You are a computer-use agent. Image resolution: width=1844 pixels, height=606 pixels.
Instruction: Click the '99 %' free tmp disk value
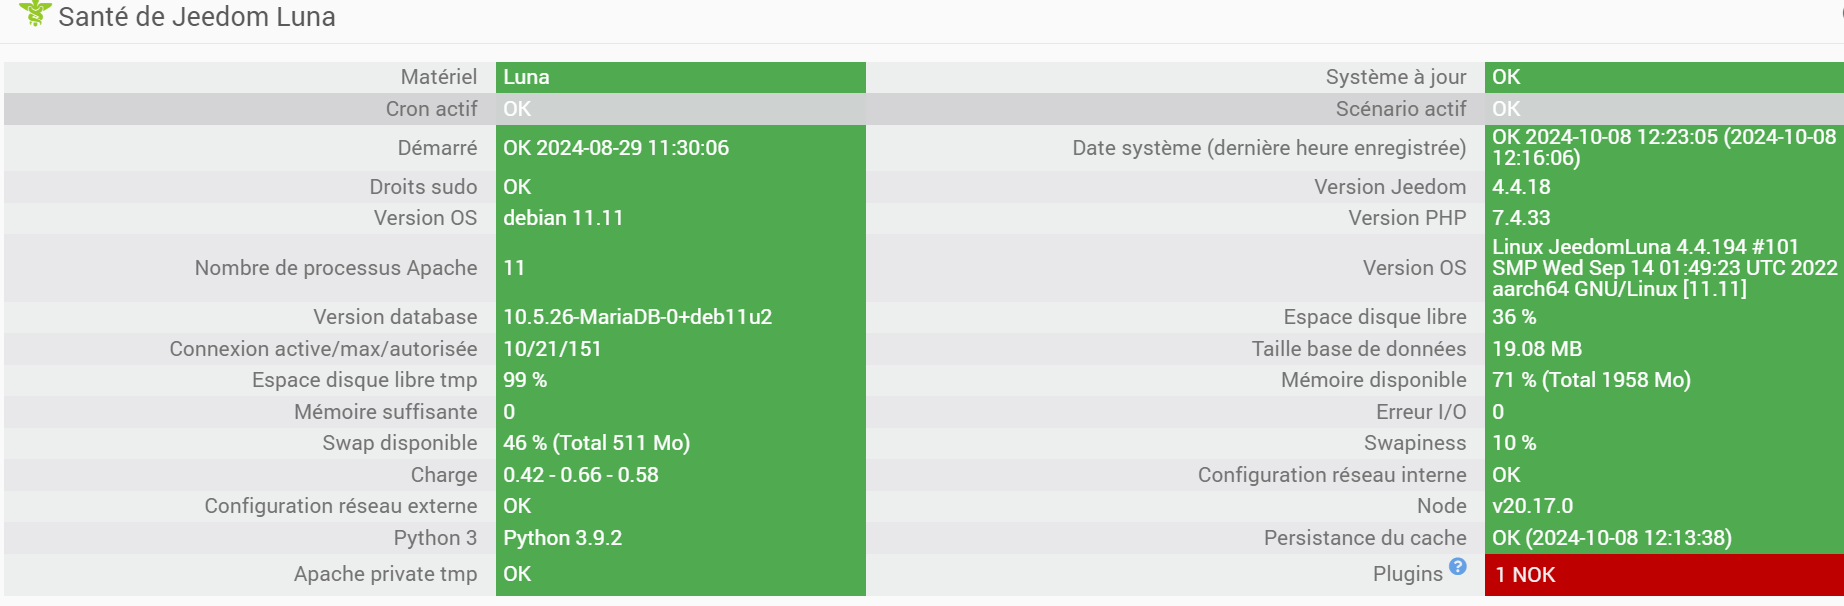(x=525, y=380)
